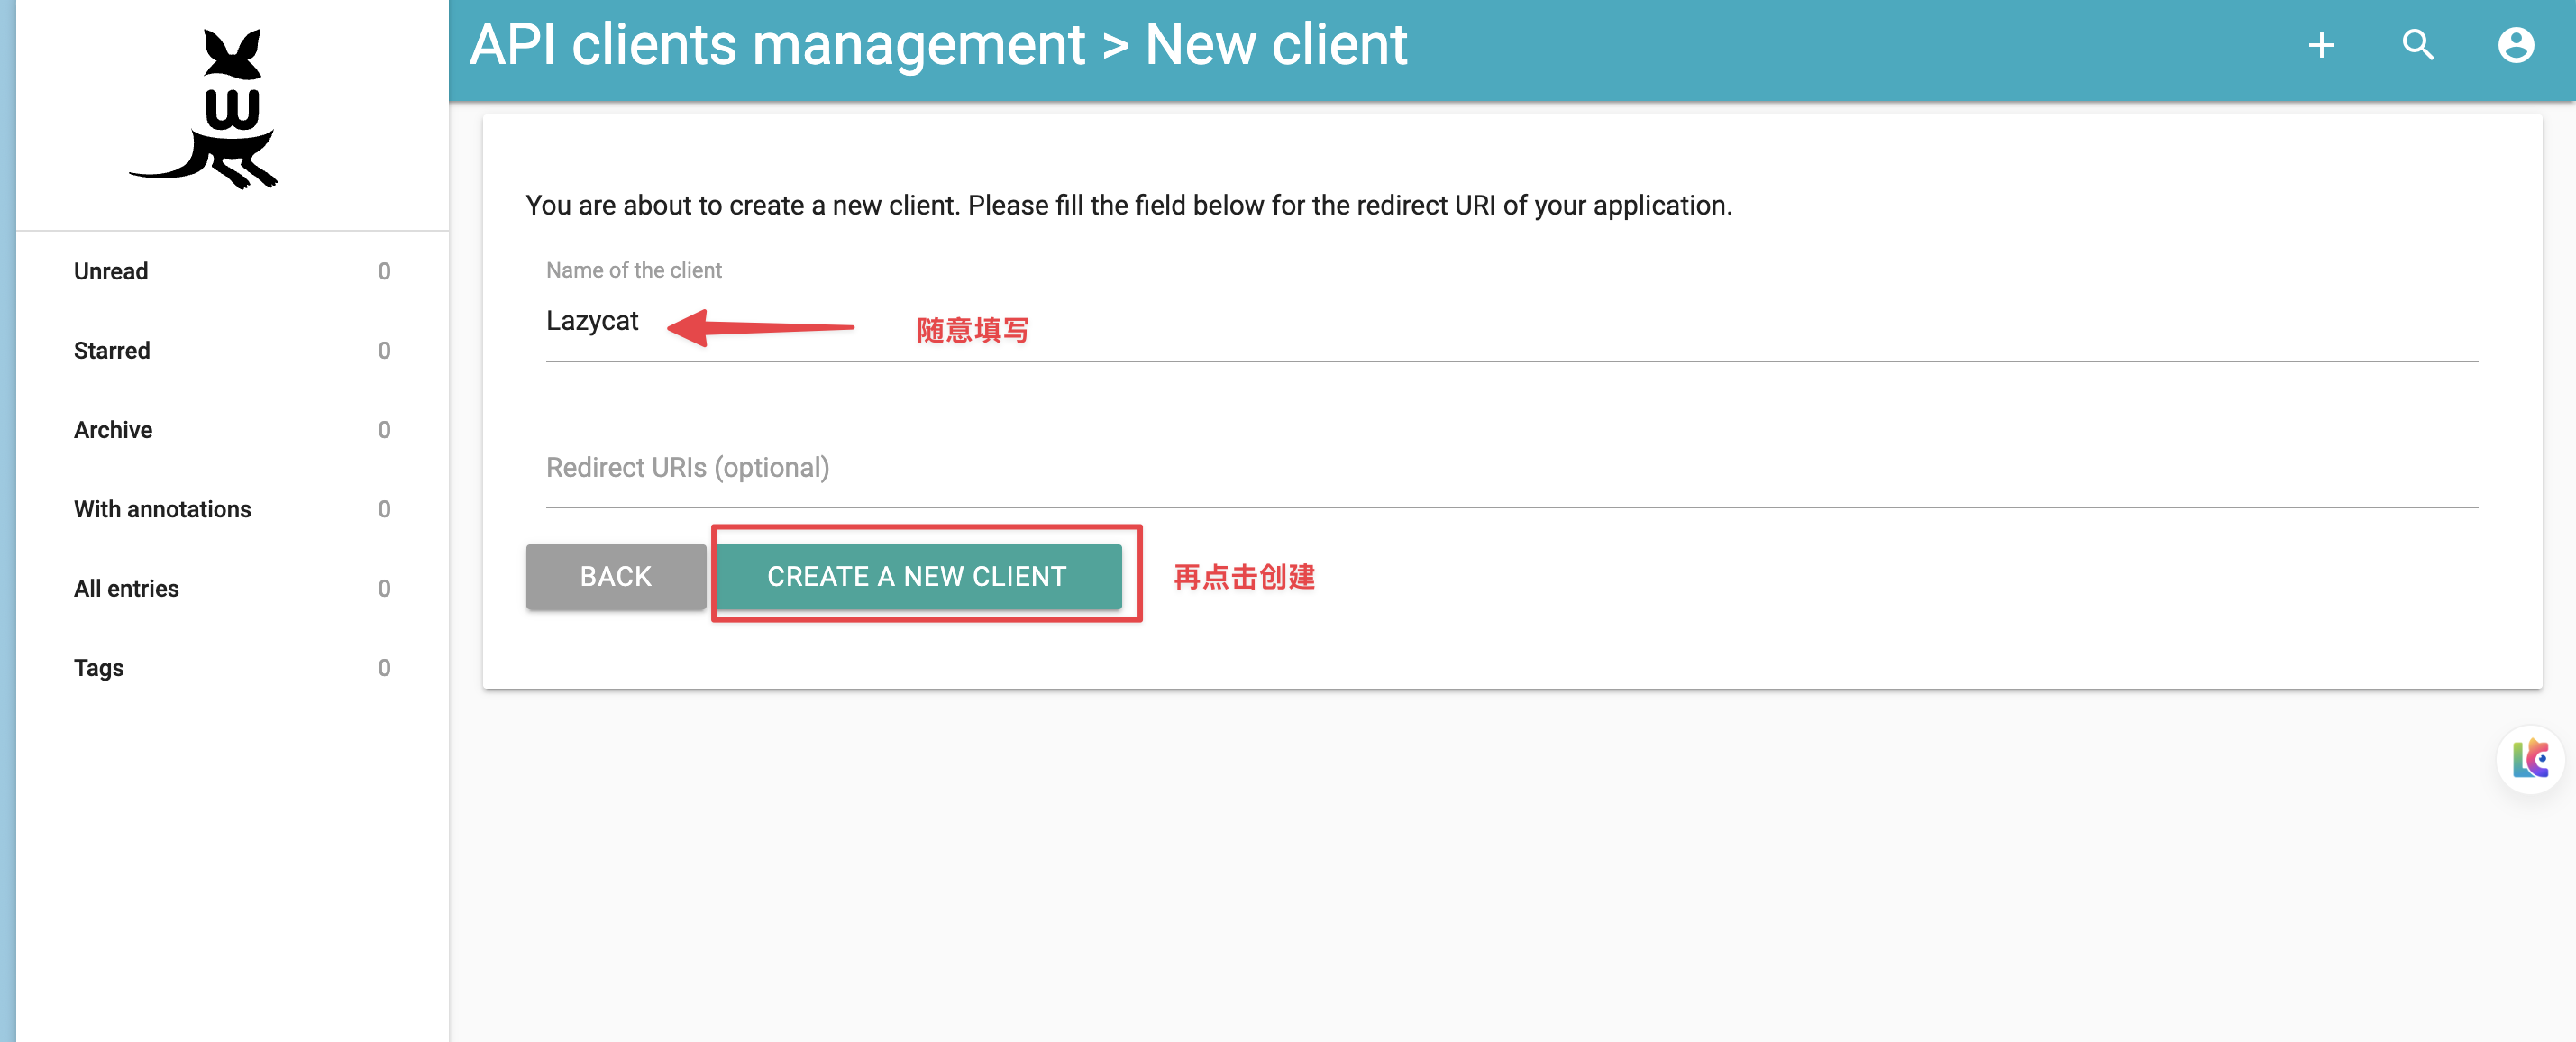Click the Starred count number

384,351
